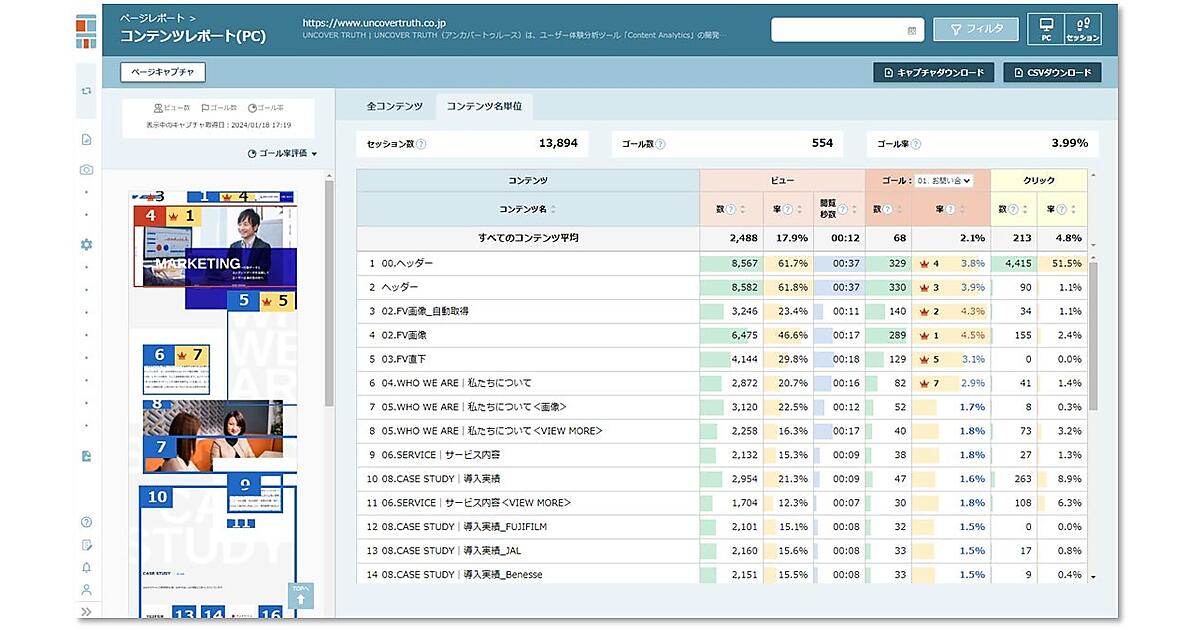Image resolution: width=1200 pixels, height=630 pixels.
Task: Open the user account icon in sidebar
Action: tap(87, 590)
